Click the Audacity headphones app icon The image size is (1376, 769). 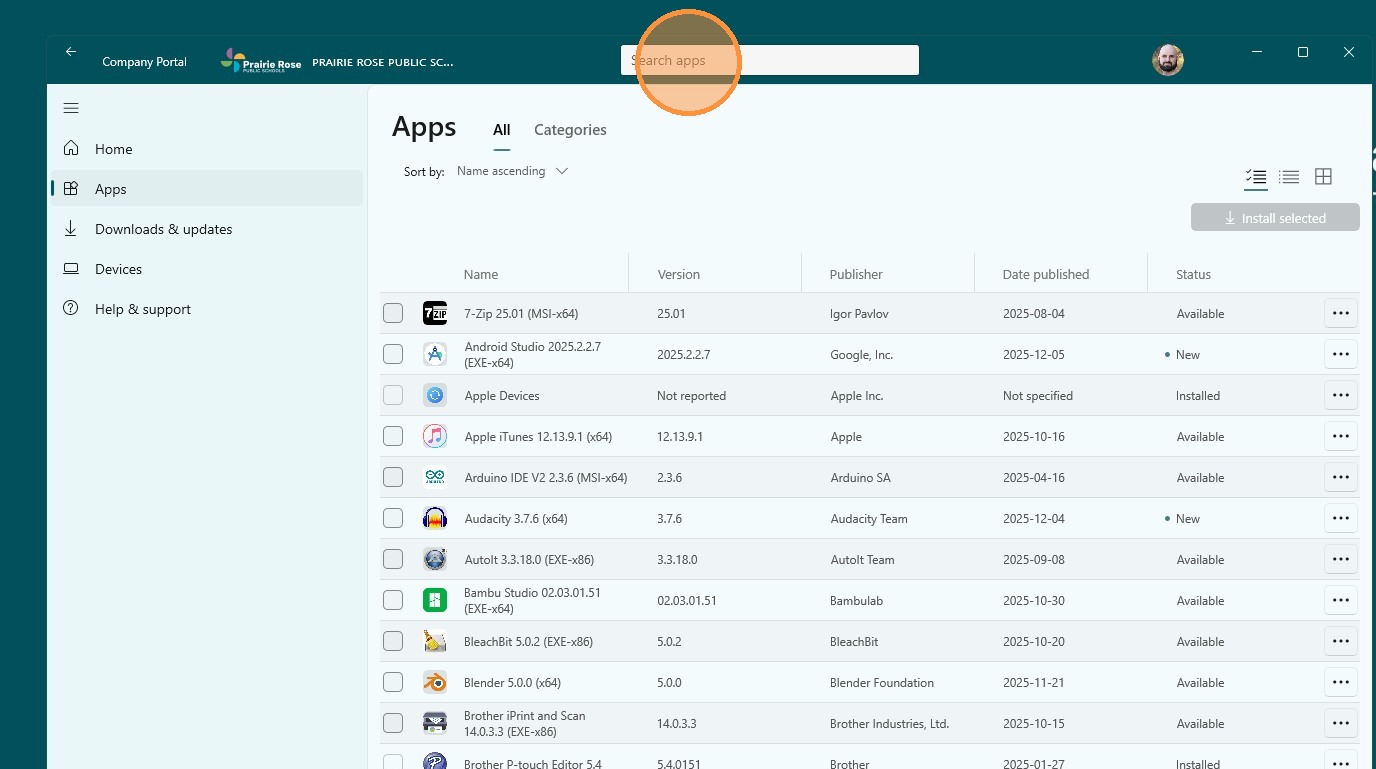(434, 519)
